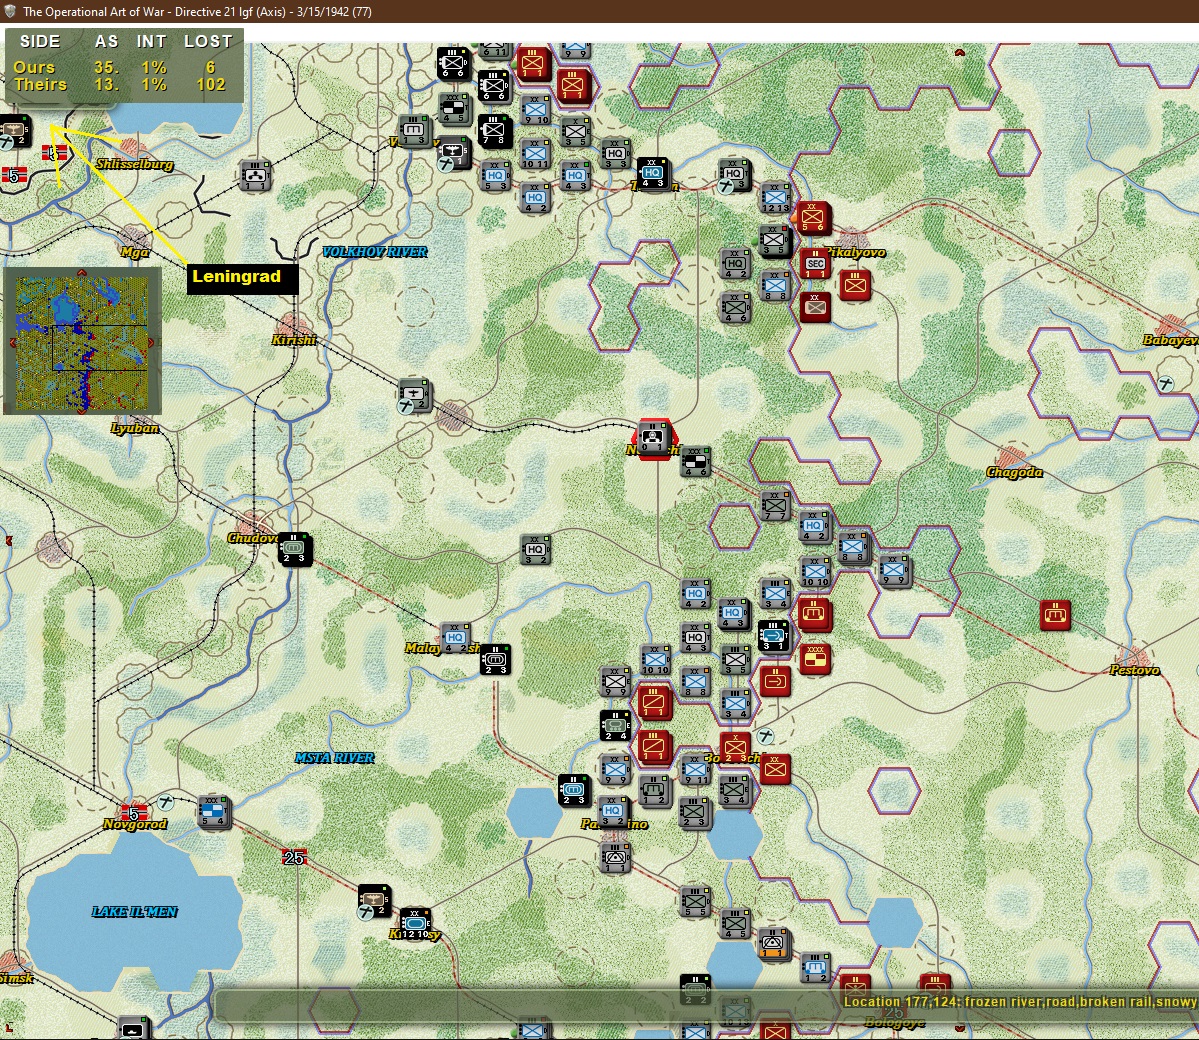Select the red XXXX army unit with yellow symbol

tap(815, 659)
